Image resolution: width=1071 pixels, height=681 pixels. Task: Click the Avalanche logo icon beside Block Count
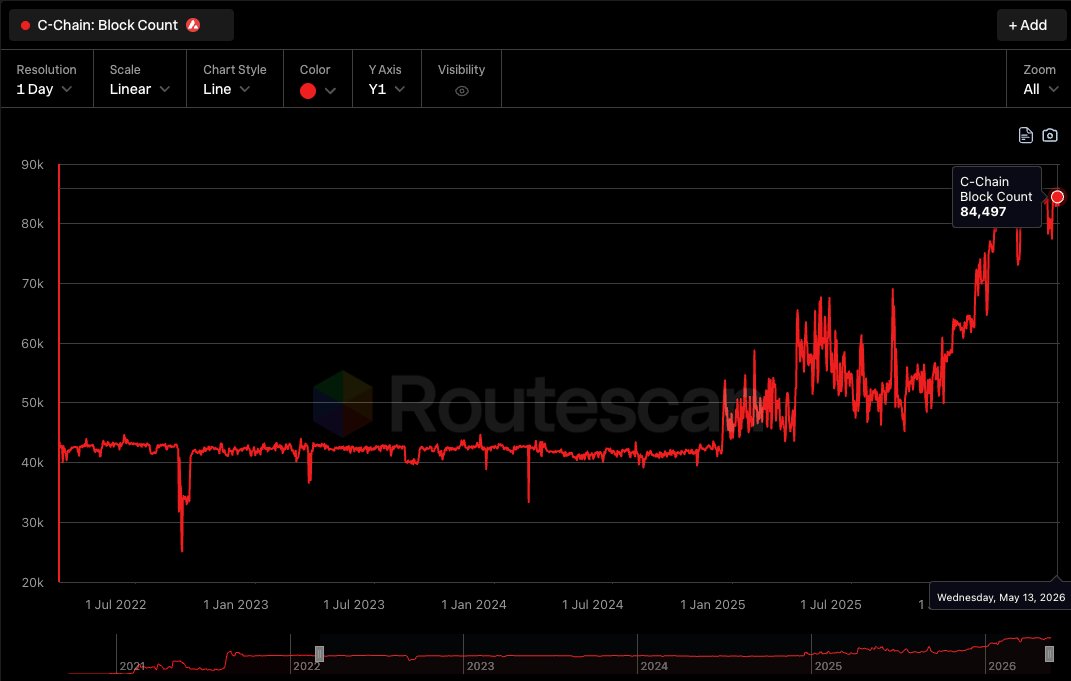[193, 25]
